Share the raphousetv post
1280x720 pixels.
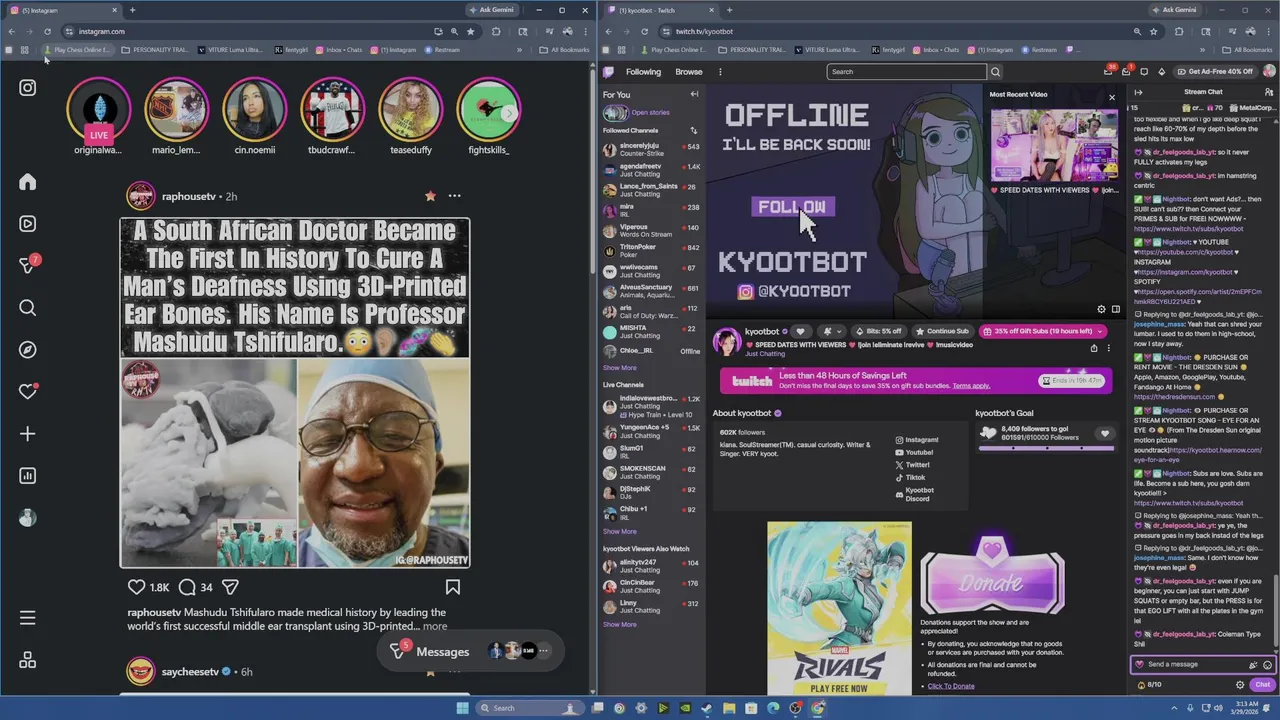(230, 587)
